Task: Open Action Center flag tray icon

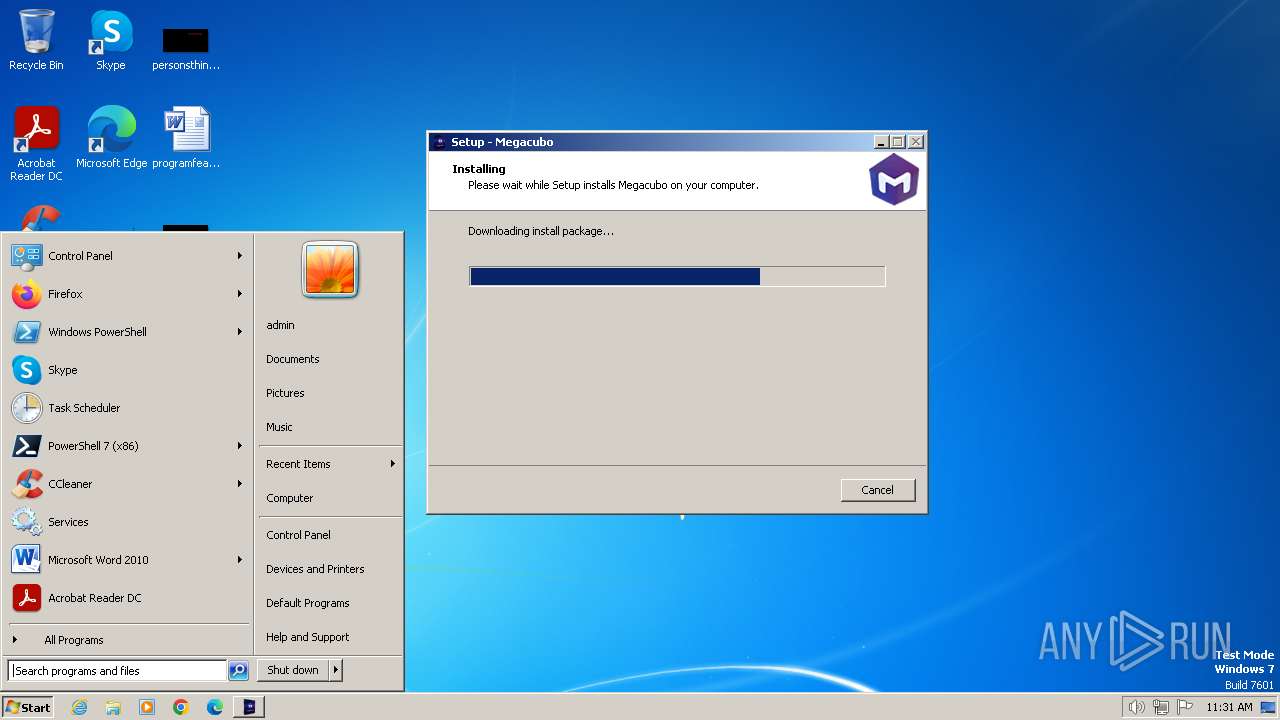Action: pyautogui.click(x=1185, y=707)
